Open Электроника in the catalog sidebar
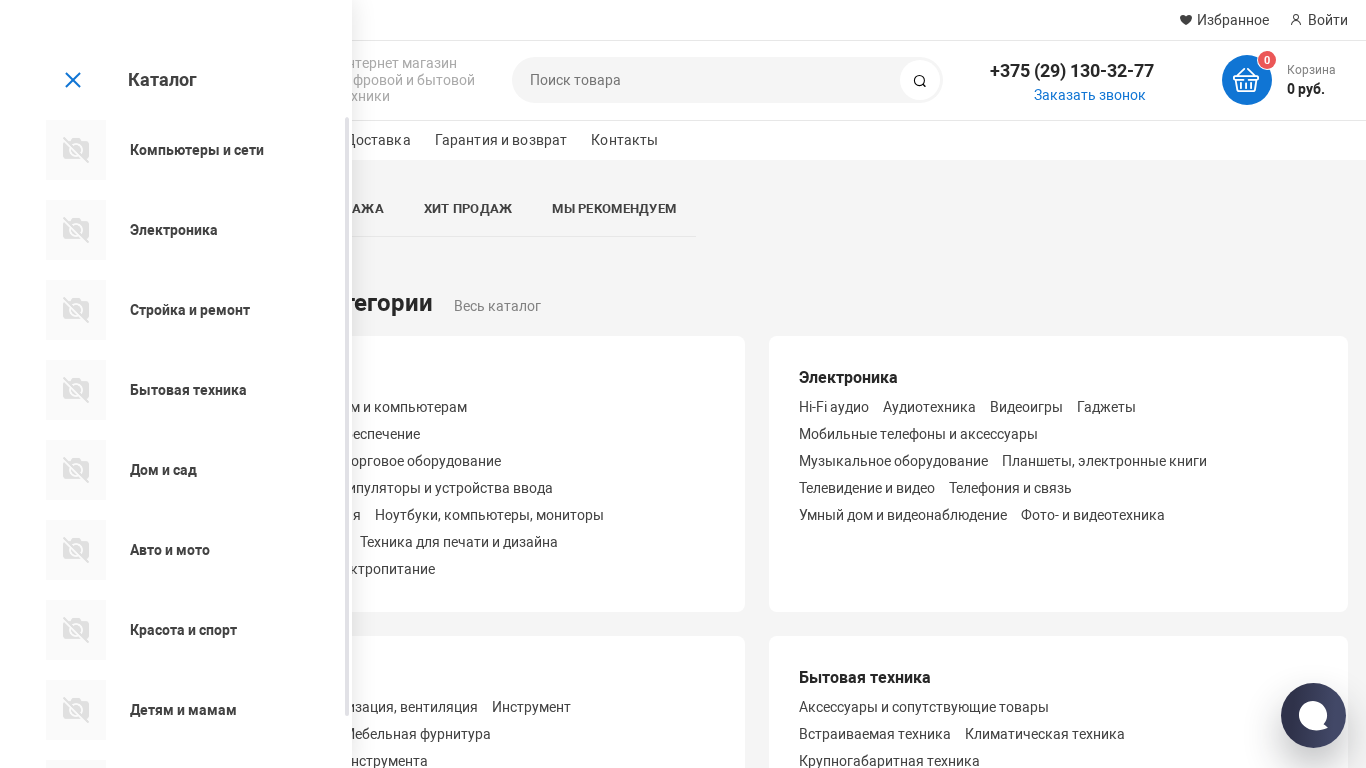The image size is (1366, 768). 174,230
